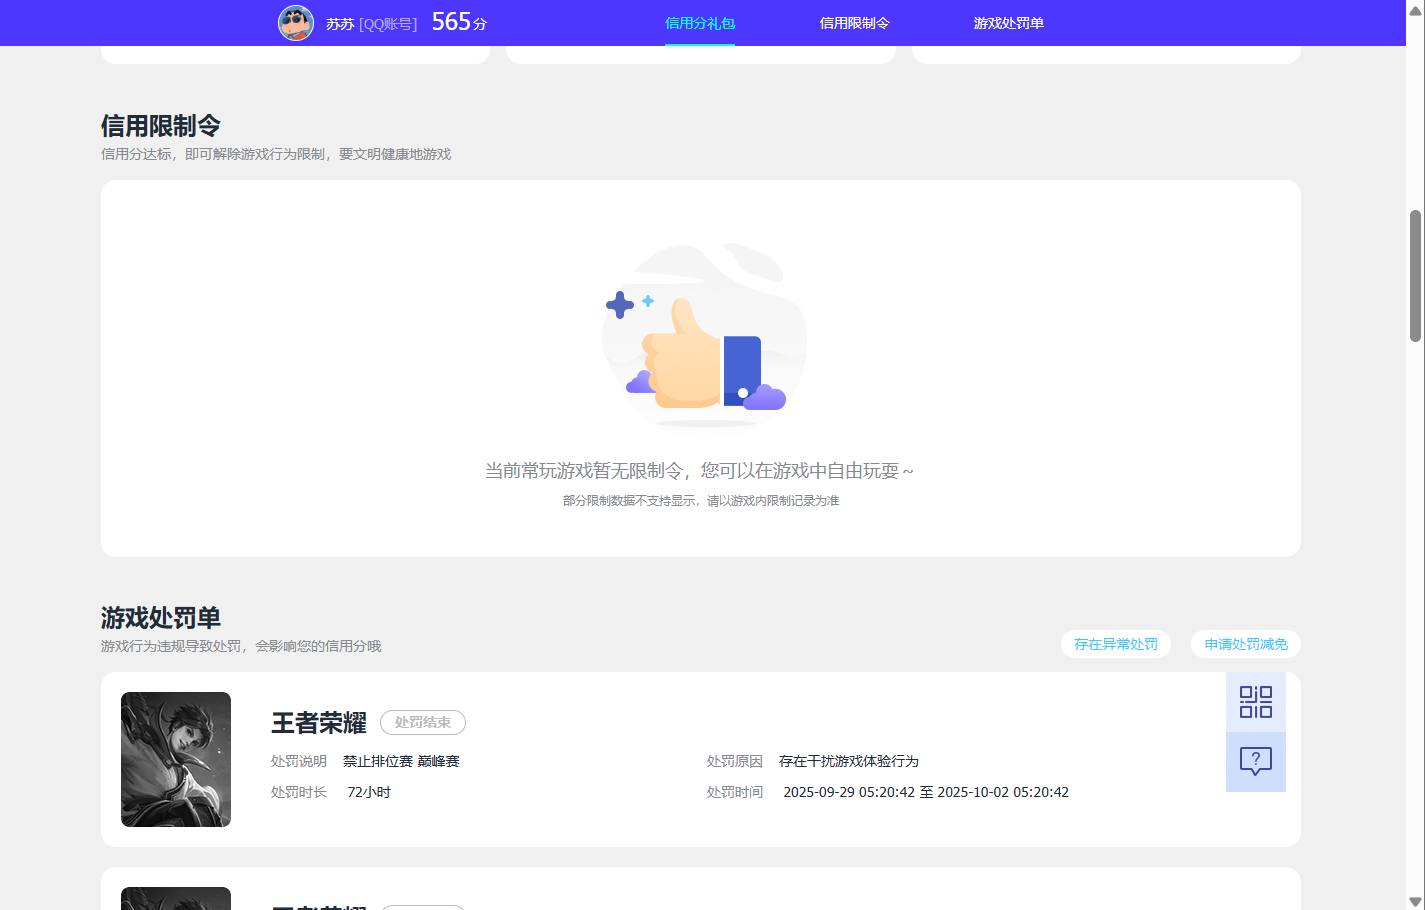The width and height of the screenshot is (1425, 910).
Task: Click the 王者荣耀 game cover thumbnail
Action: (x=175, y=759)
